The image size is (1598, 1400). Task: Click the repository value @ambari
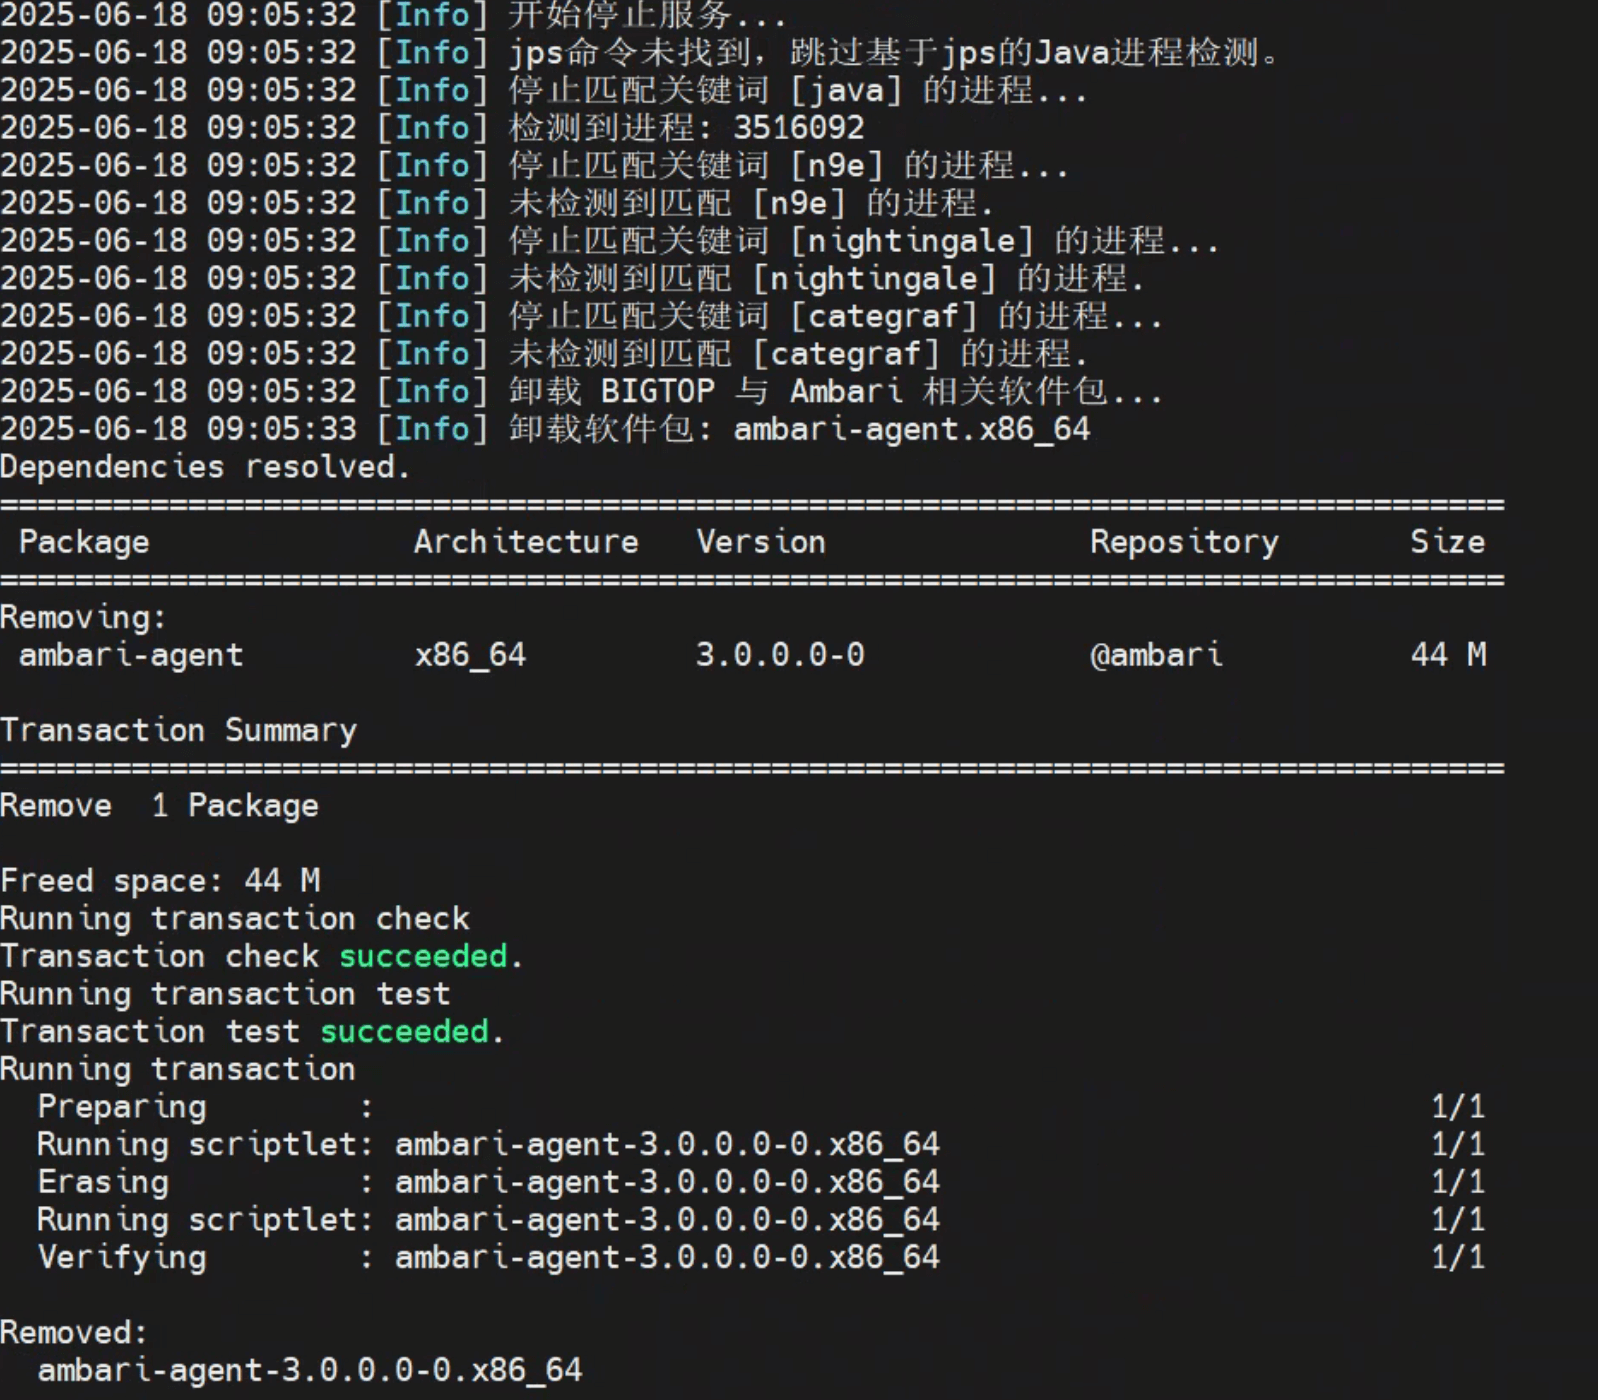[x=1156, y=655]
